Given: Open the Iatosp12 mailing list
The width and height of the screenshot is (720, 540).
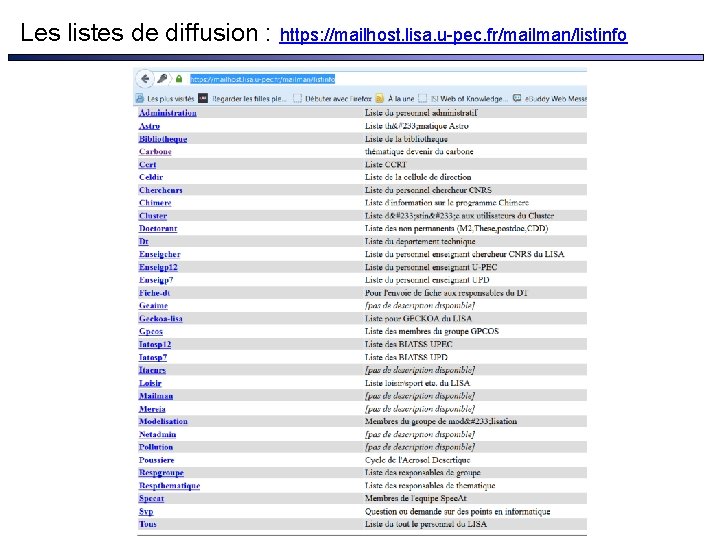Looking at the screenshot, I should (x=155, y=344).
